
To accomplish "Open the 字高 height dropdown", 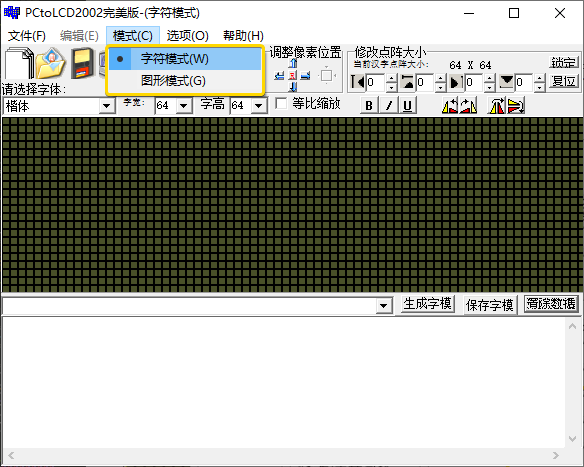I will pyautogui.click(x=258, y=106).
